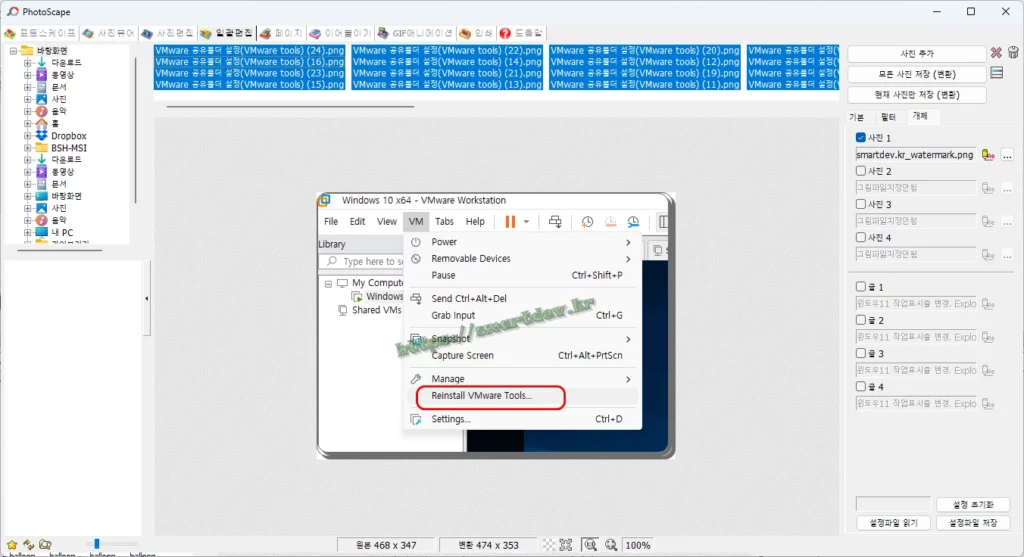This screenshot has height=557, width=1024.
Task: Enable the 글 4 checkbox
Action: coord(861,387)
